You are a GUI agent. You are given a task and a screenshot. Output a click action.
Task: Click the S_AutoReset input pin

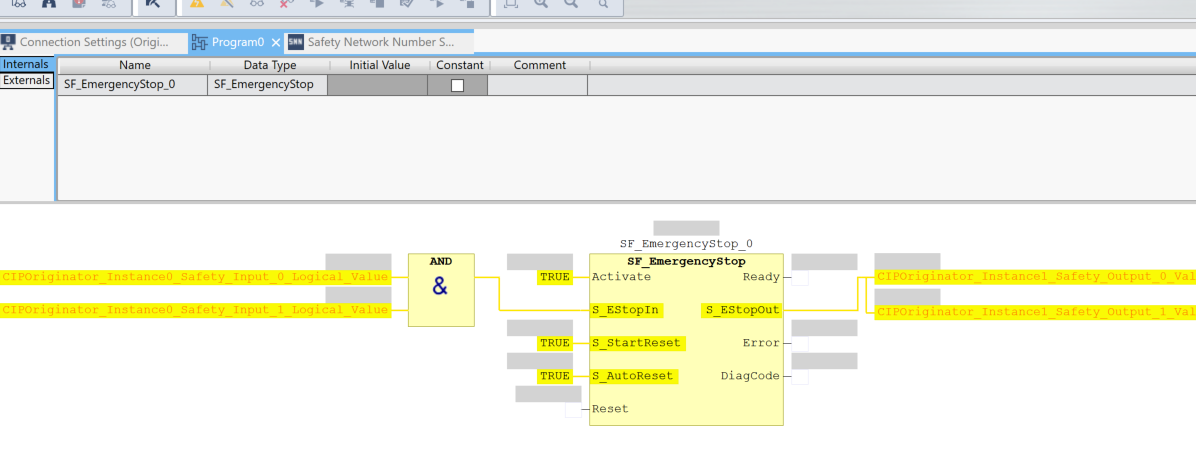click(632, 376)
